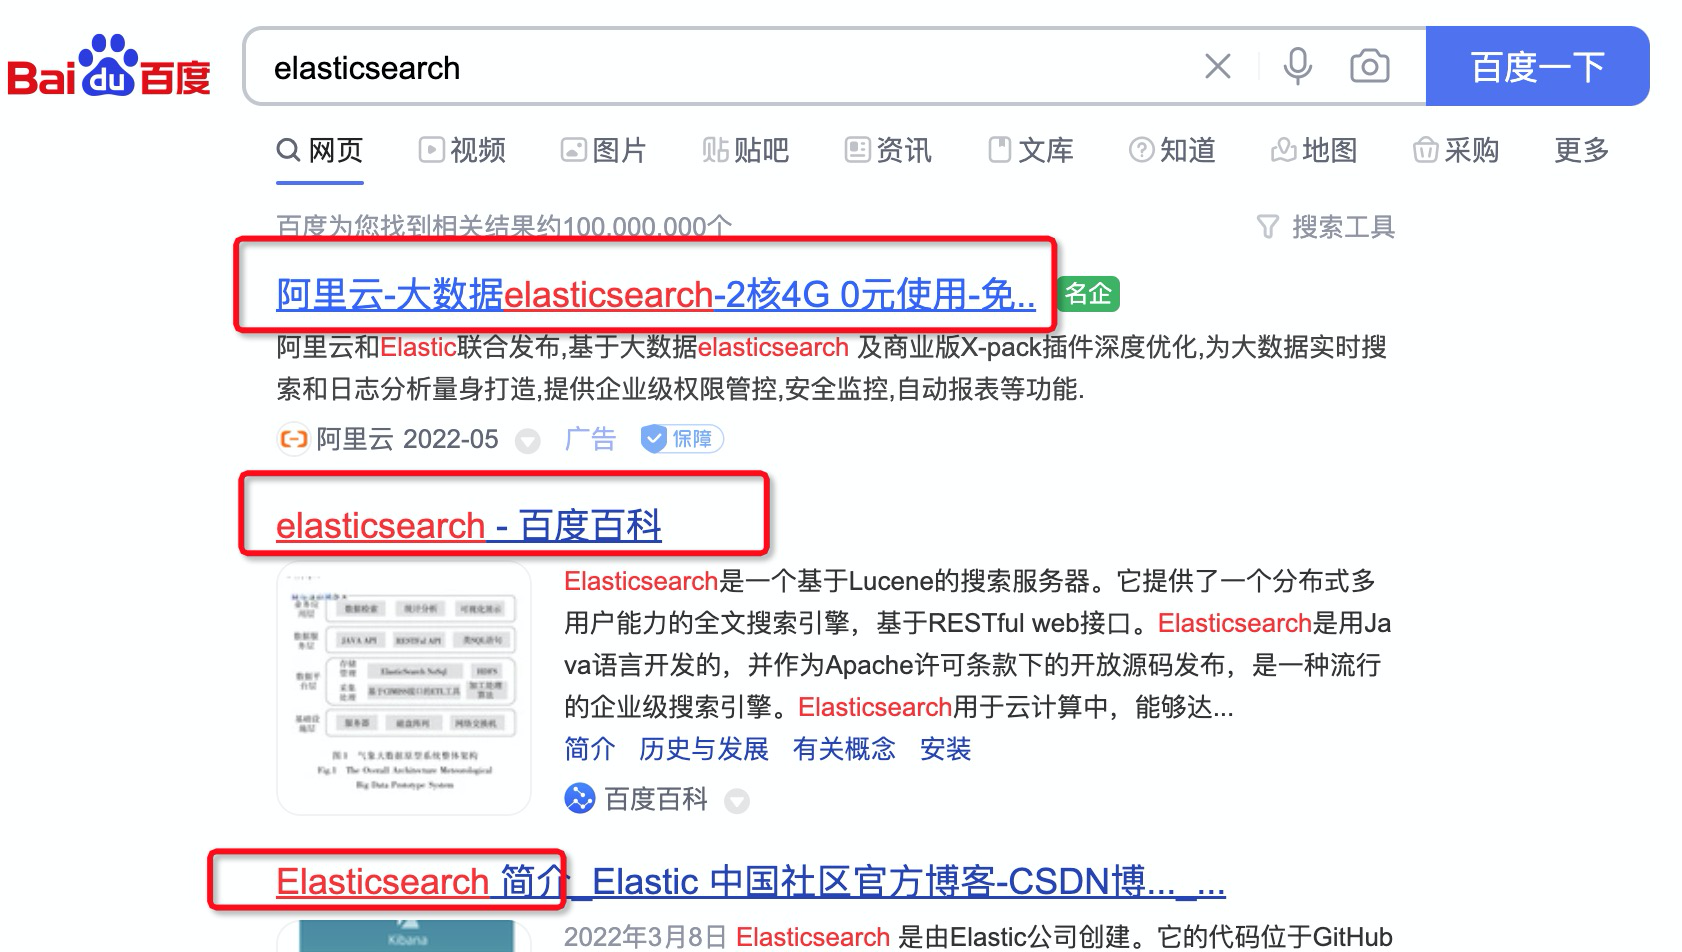Open the Elasticsearch 简介 CSDN blog result
Viewport: 1682px width, 952px height.
751,882
